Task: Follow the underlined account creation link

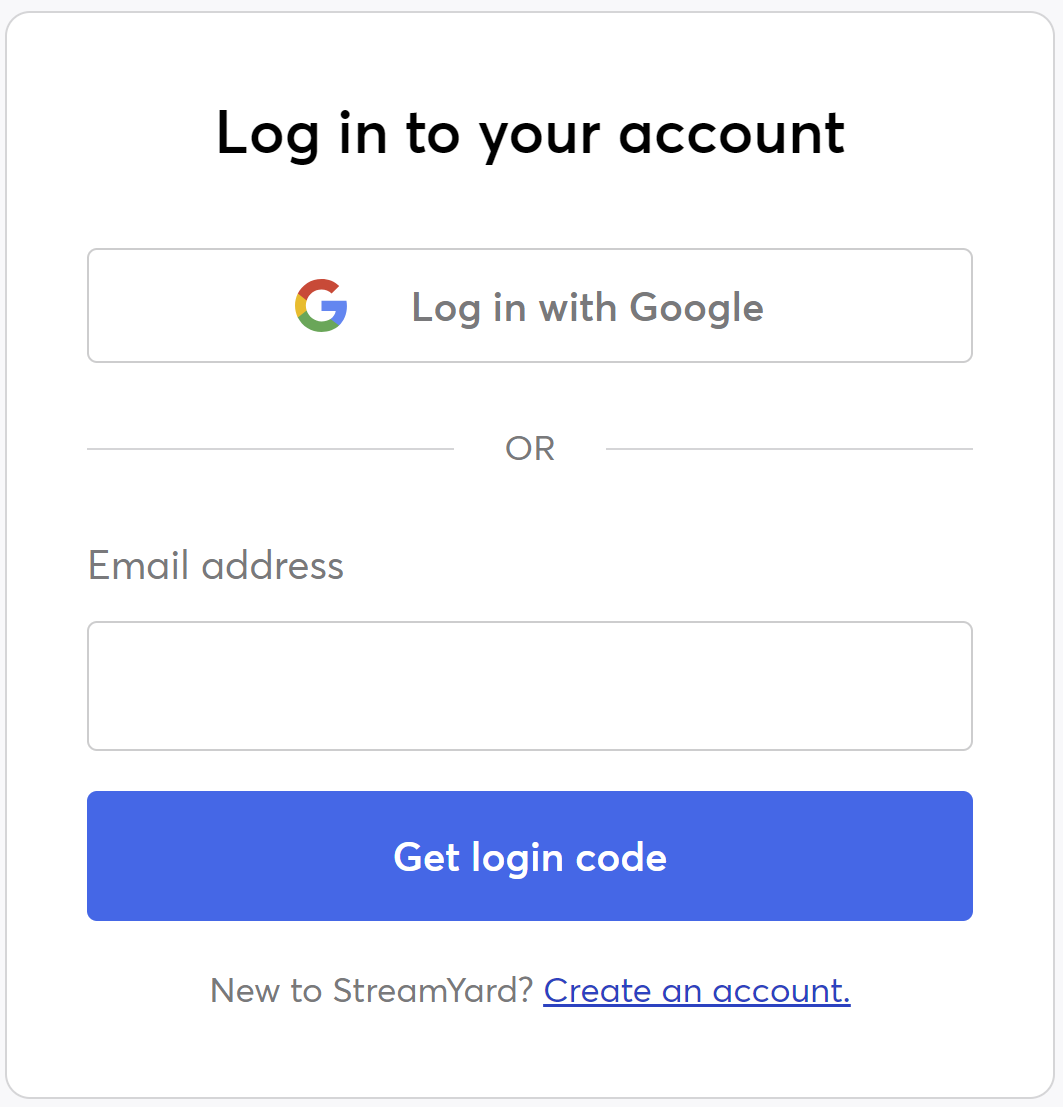Action: 697,991
